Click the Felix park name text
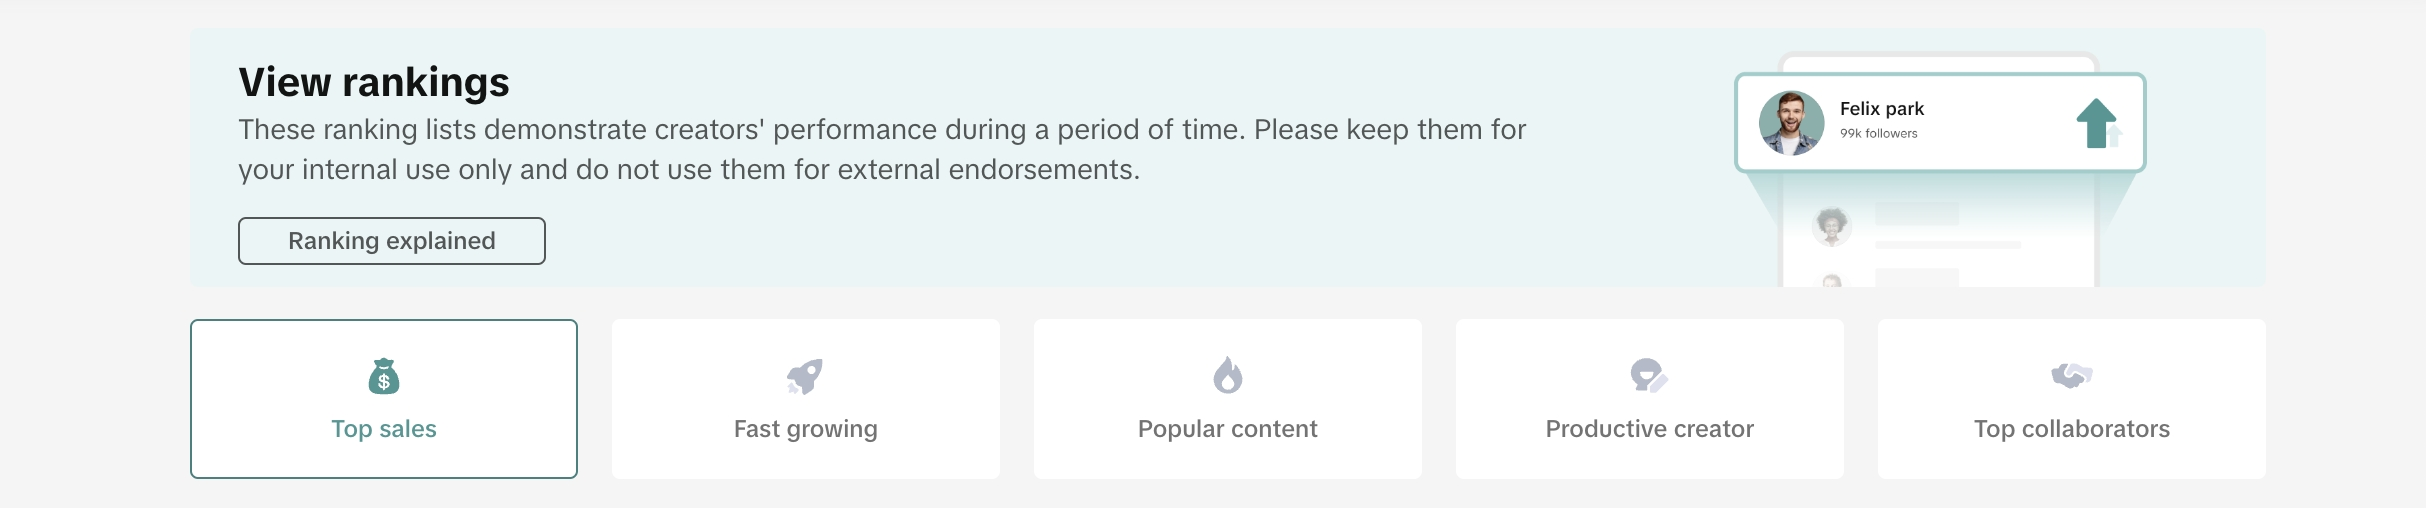The width and height of the screenshot is (2426, 508). (x=1881, y=109)
